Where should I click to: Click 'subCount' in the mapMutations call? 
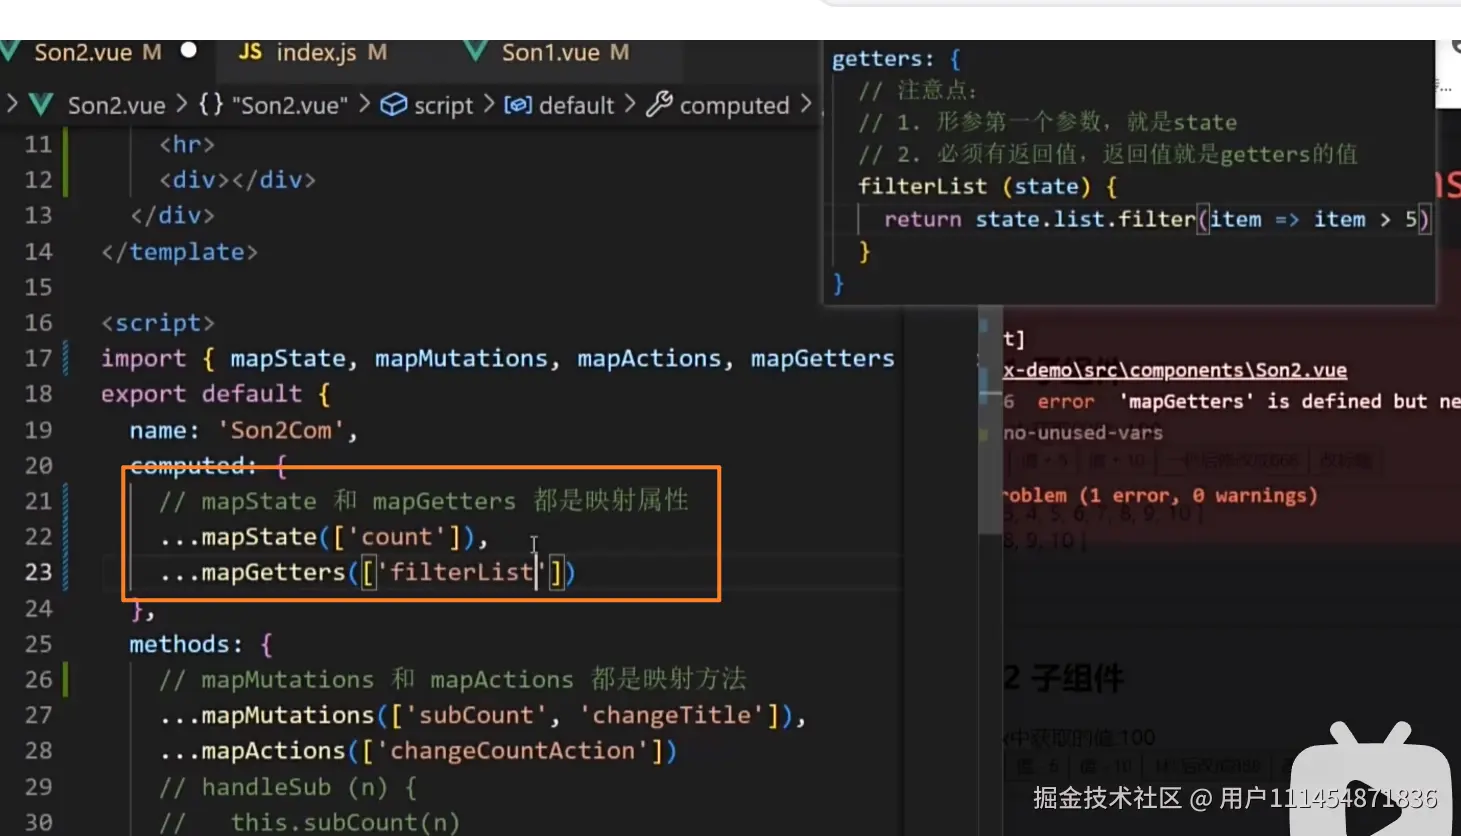pyautogui.click(x=476, y=715)
